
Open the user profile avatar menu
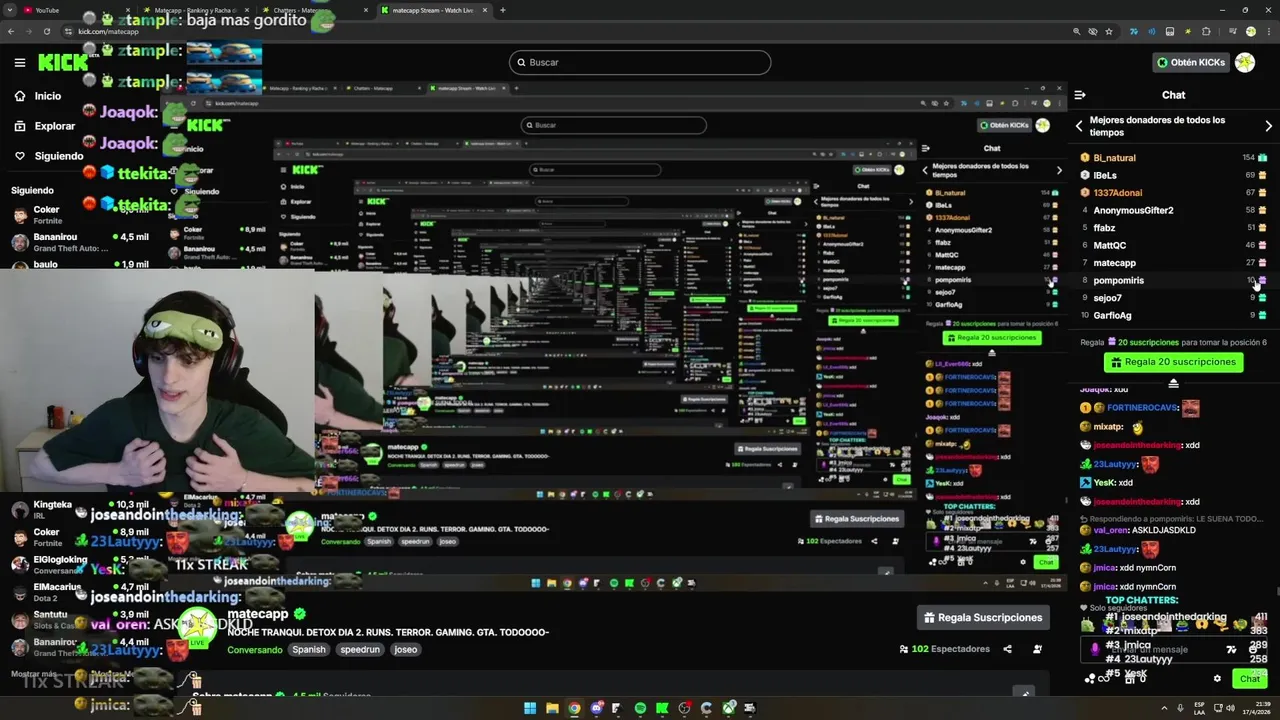click(1245, 62)
